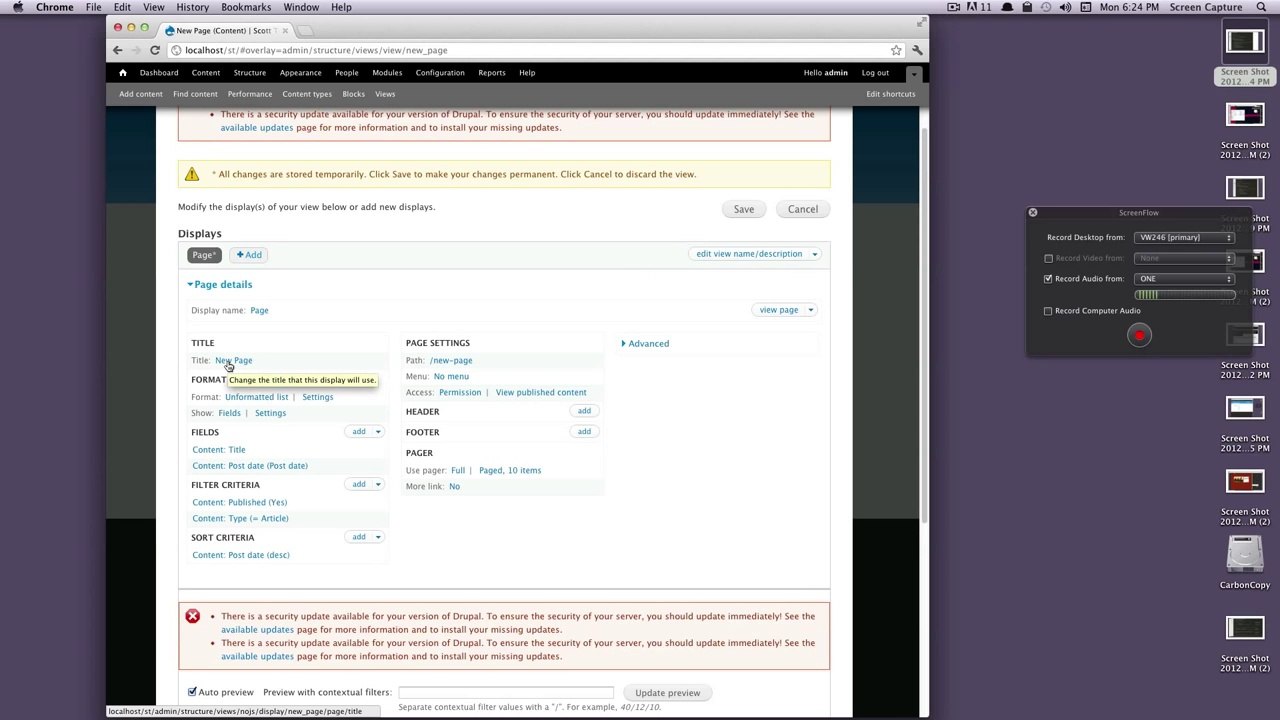Click the No menu link
Viewport: 1280px width, 720px height.
451,377
